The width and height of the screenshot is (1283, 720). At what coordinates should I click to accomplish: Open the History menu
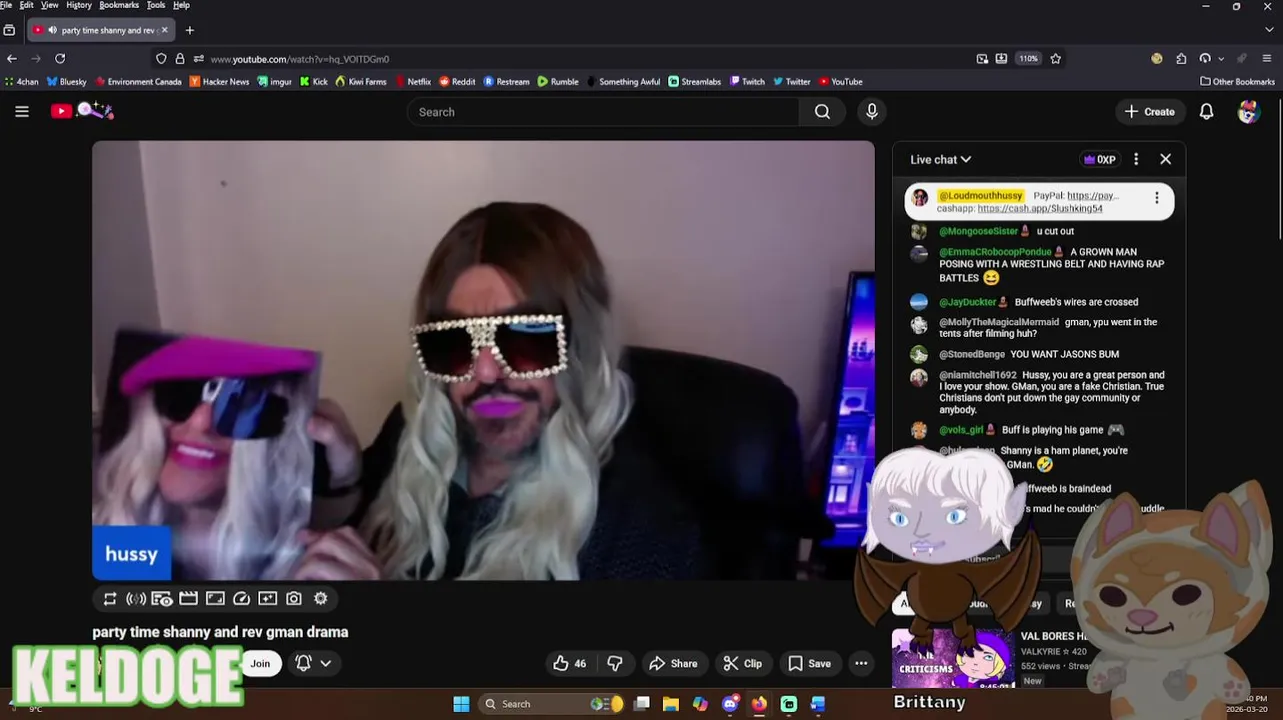pyautogui.click(x=79, y=5)
